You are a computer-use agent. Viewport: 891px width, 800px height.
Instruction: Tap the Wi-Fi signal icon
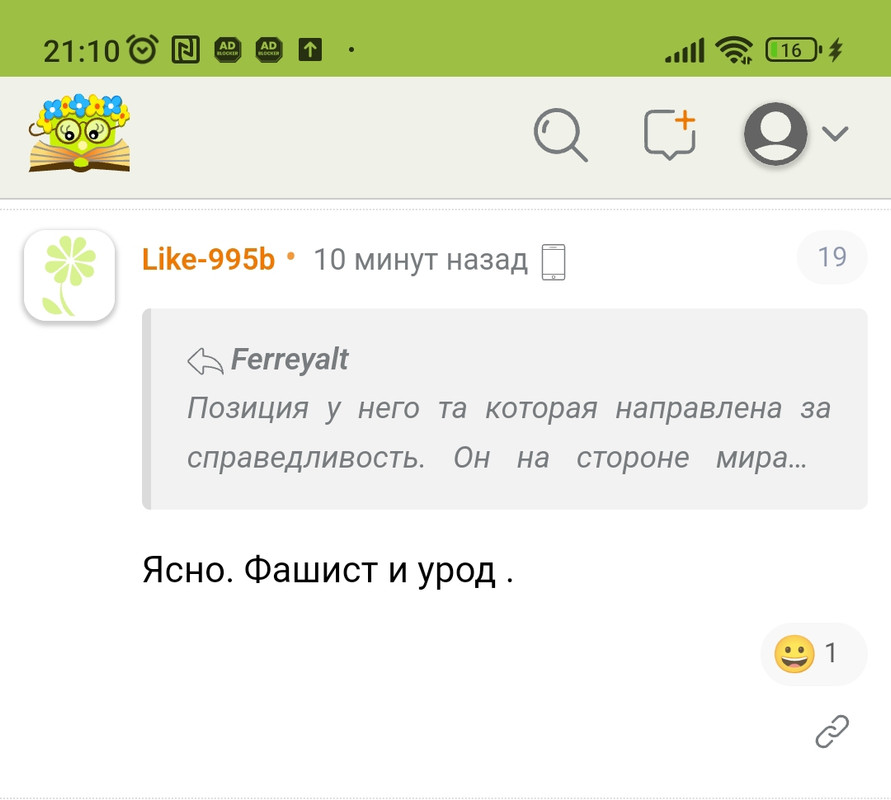click(734, 50)
